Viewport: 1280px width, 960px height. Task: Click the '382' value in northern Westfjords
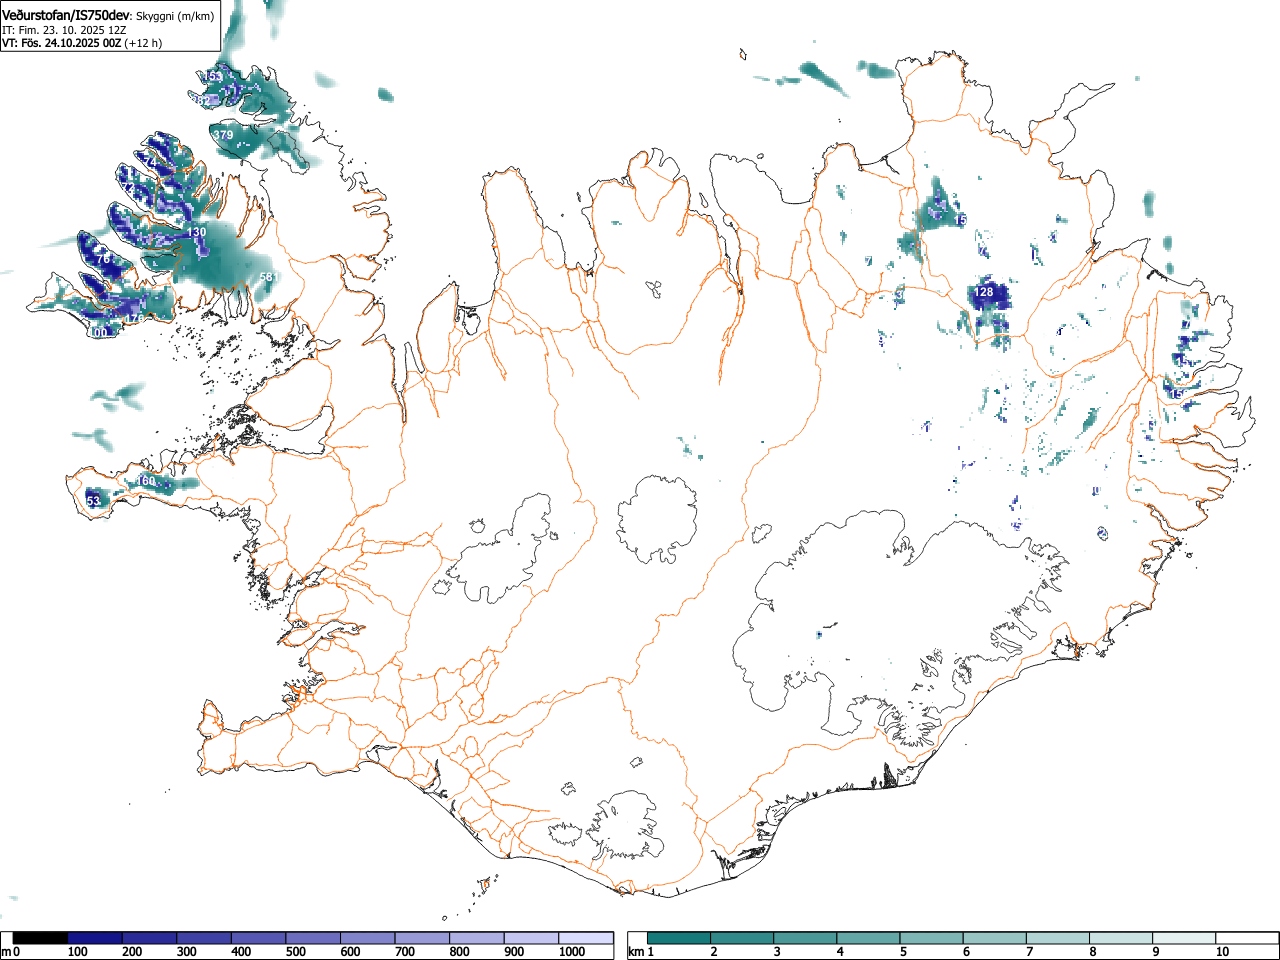click(x=203, y=101)
